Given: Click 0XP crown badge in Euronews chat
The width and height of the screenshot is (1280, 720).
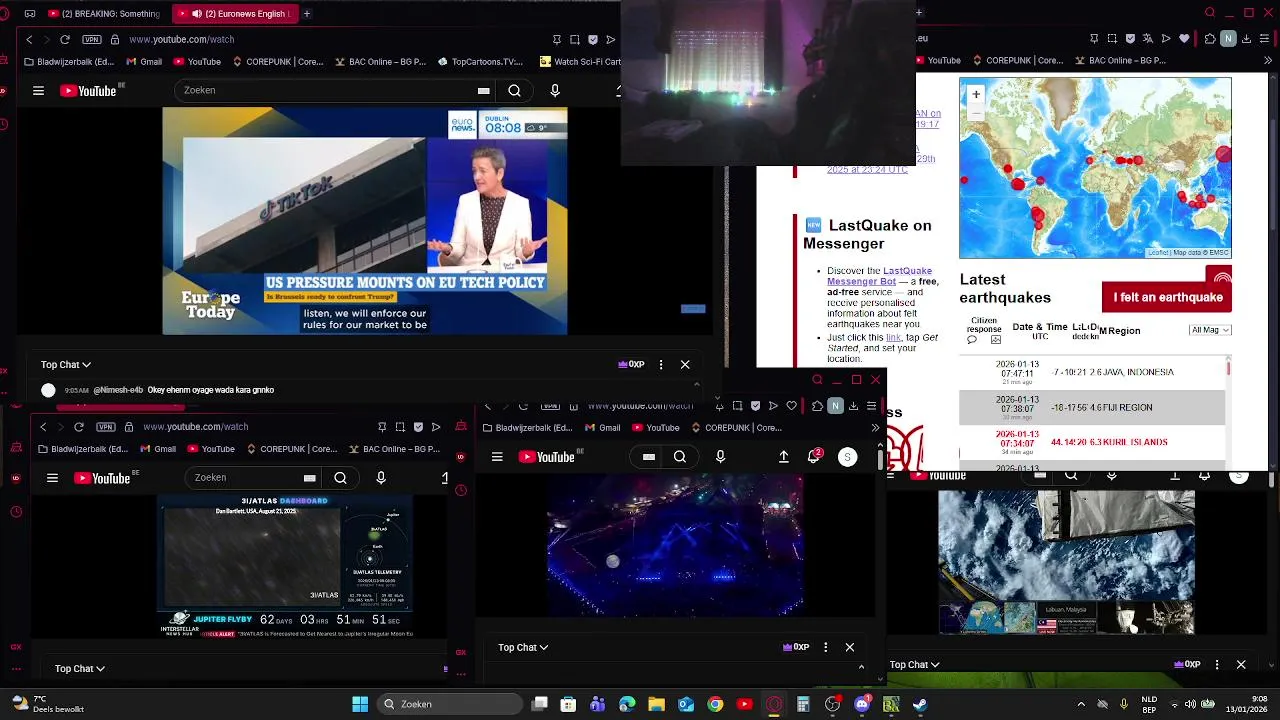Looking at the screenshot, I should [x=631, y=365].
